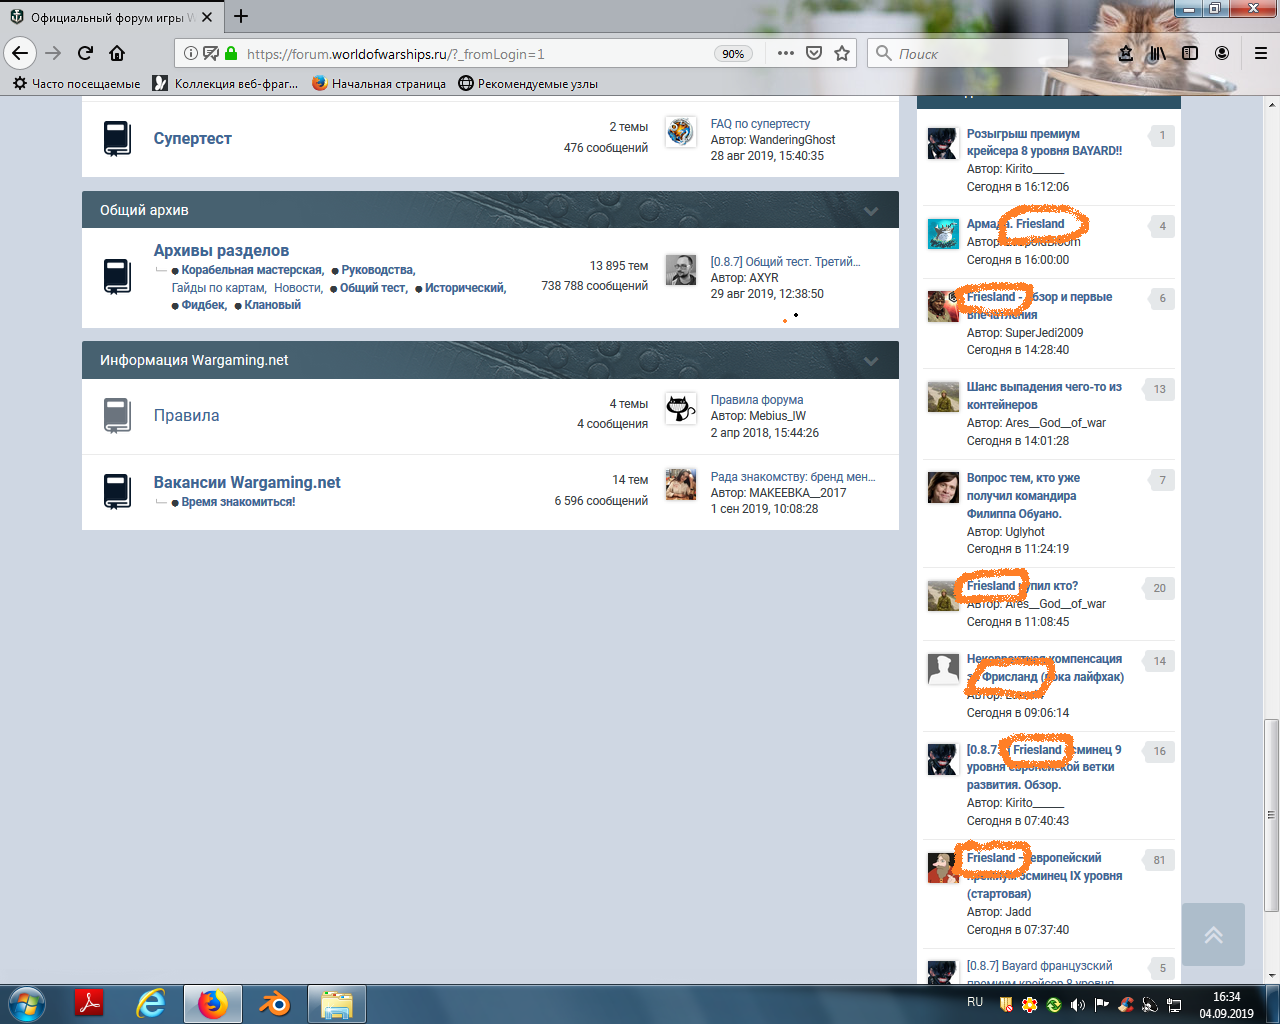Collapse the Общий архив category
Image resolution: width=1280 pixels, height=1024 pixels.
click(871, 211)
